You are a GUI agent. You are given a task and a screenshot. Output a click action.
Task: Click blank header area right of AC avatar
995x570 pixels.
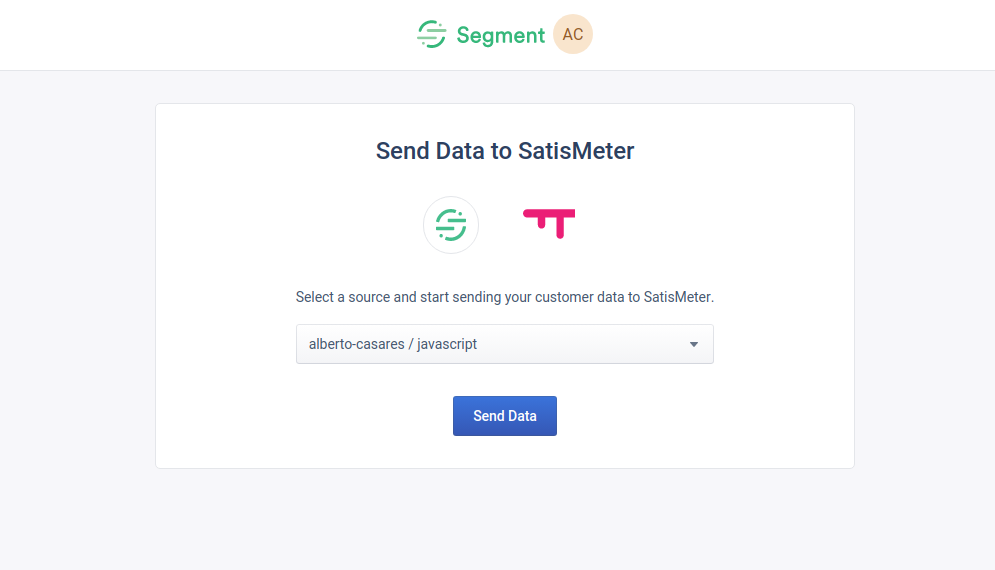tap(793, 35)
